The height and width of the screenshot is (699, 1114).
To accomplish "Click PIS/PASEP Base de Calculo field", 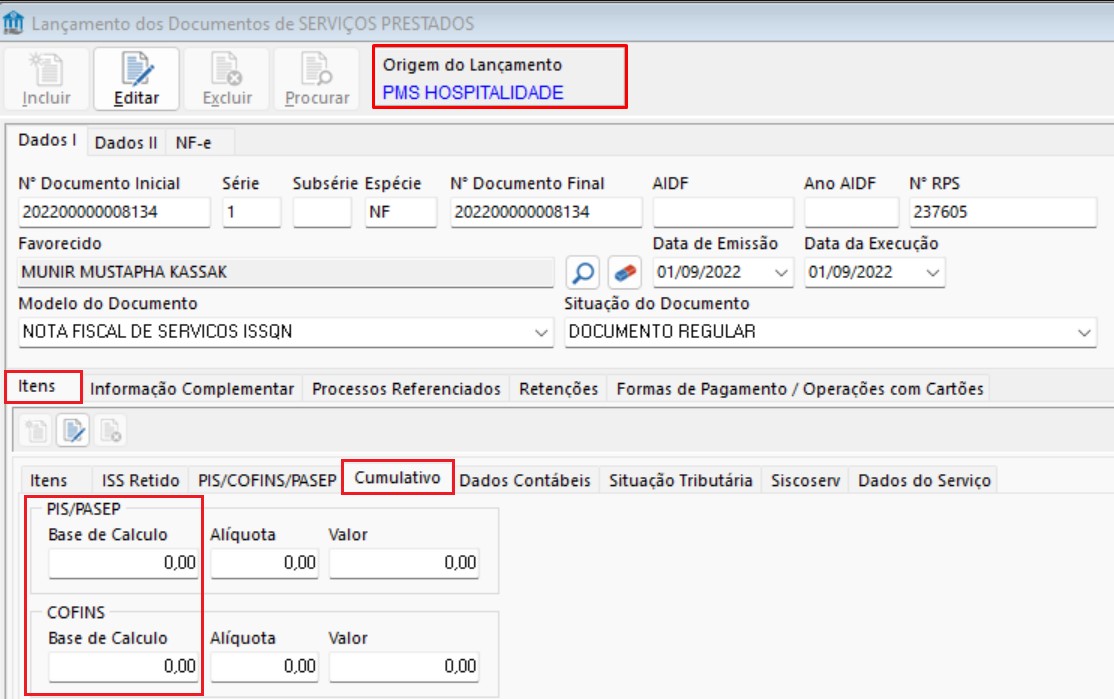I will click(123, 563).
